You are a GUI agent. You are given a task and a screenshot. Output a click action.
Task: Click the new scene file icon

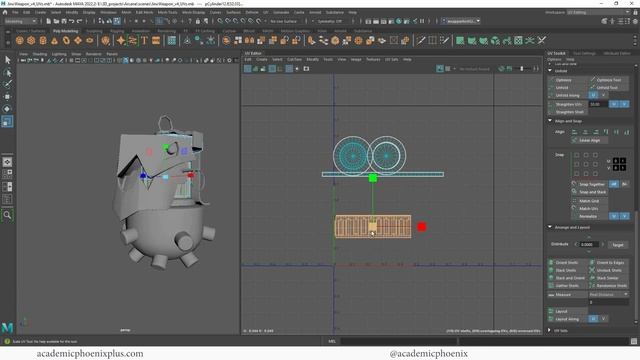coord(49,21)
